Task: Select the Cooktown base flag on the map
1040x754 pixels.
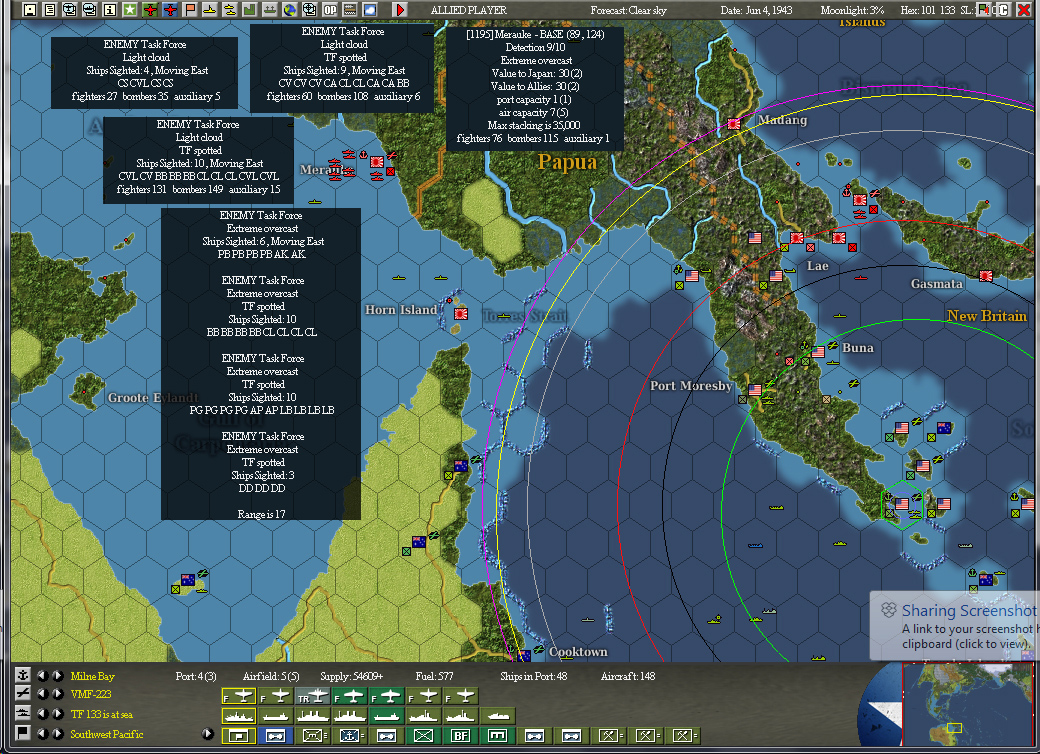Action: click(x=524, y=656)
